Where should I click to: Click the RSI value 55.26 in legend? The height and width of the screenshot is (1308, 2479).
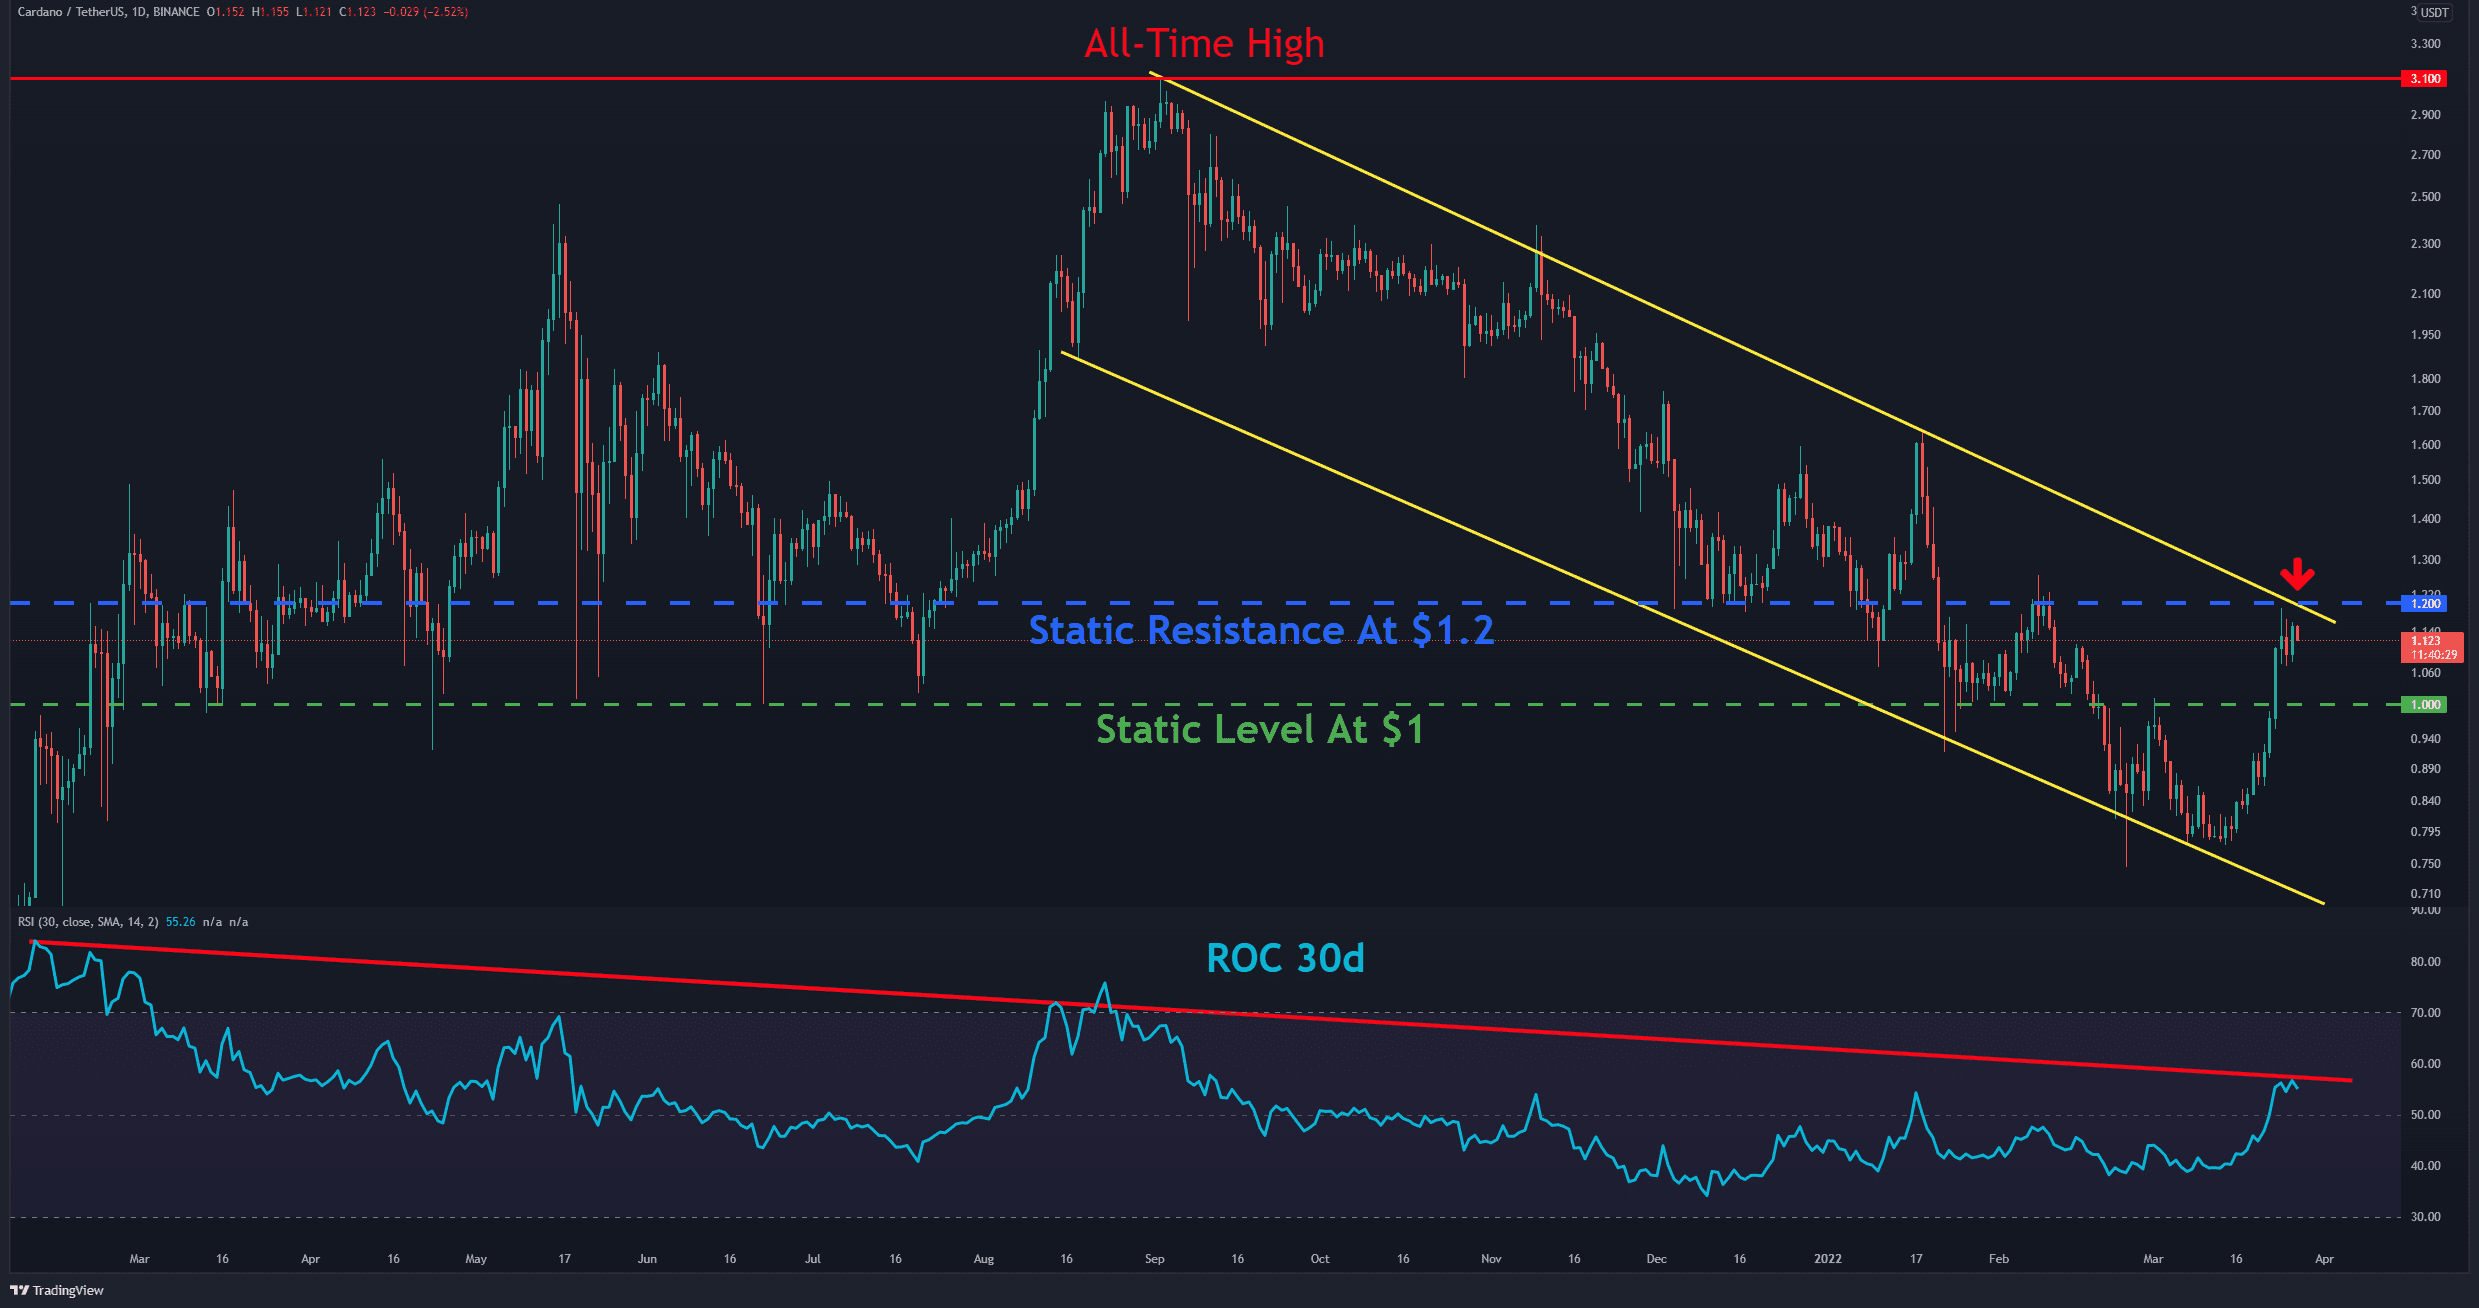180,922
